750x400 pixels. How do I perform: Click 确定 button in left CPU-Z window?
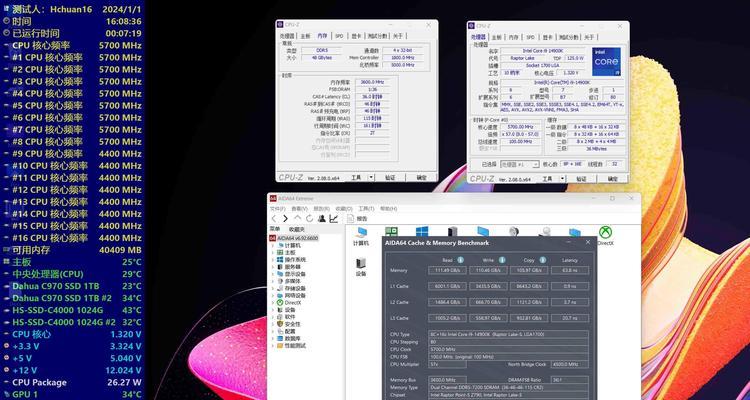(421, 178)
